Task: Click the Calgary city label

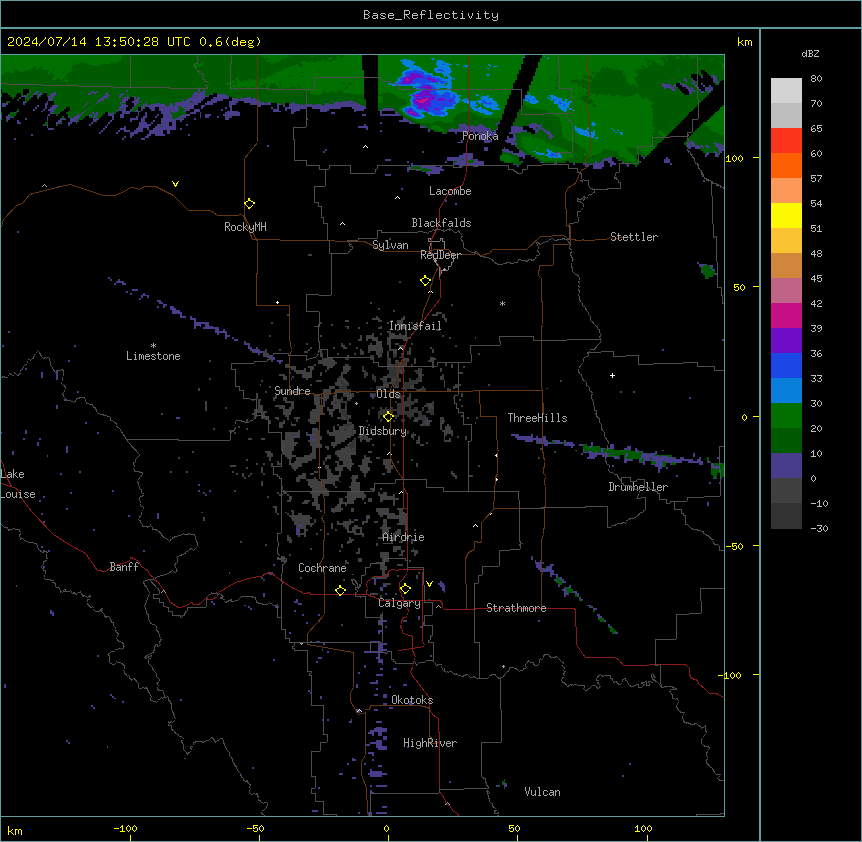Action: click(399, 603)
